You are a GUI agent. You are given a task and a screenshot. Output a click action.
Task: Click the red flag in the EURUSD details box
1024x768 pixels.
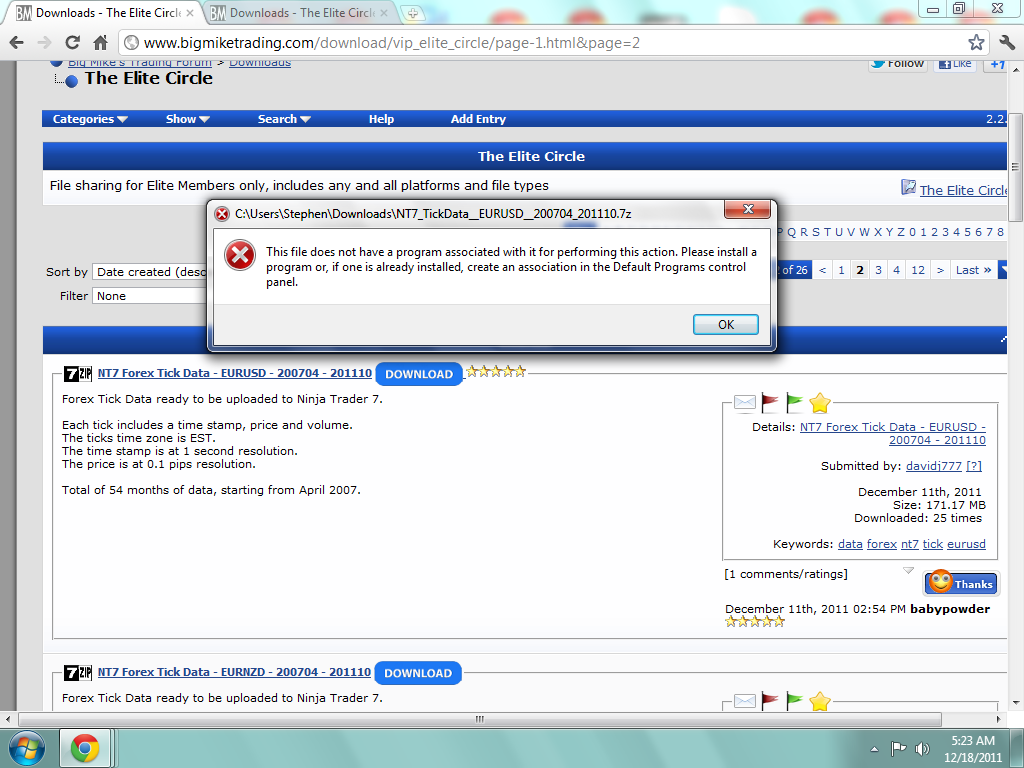770,403
